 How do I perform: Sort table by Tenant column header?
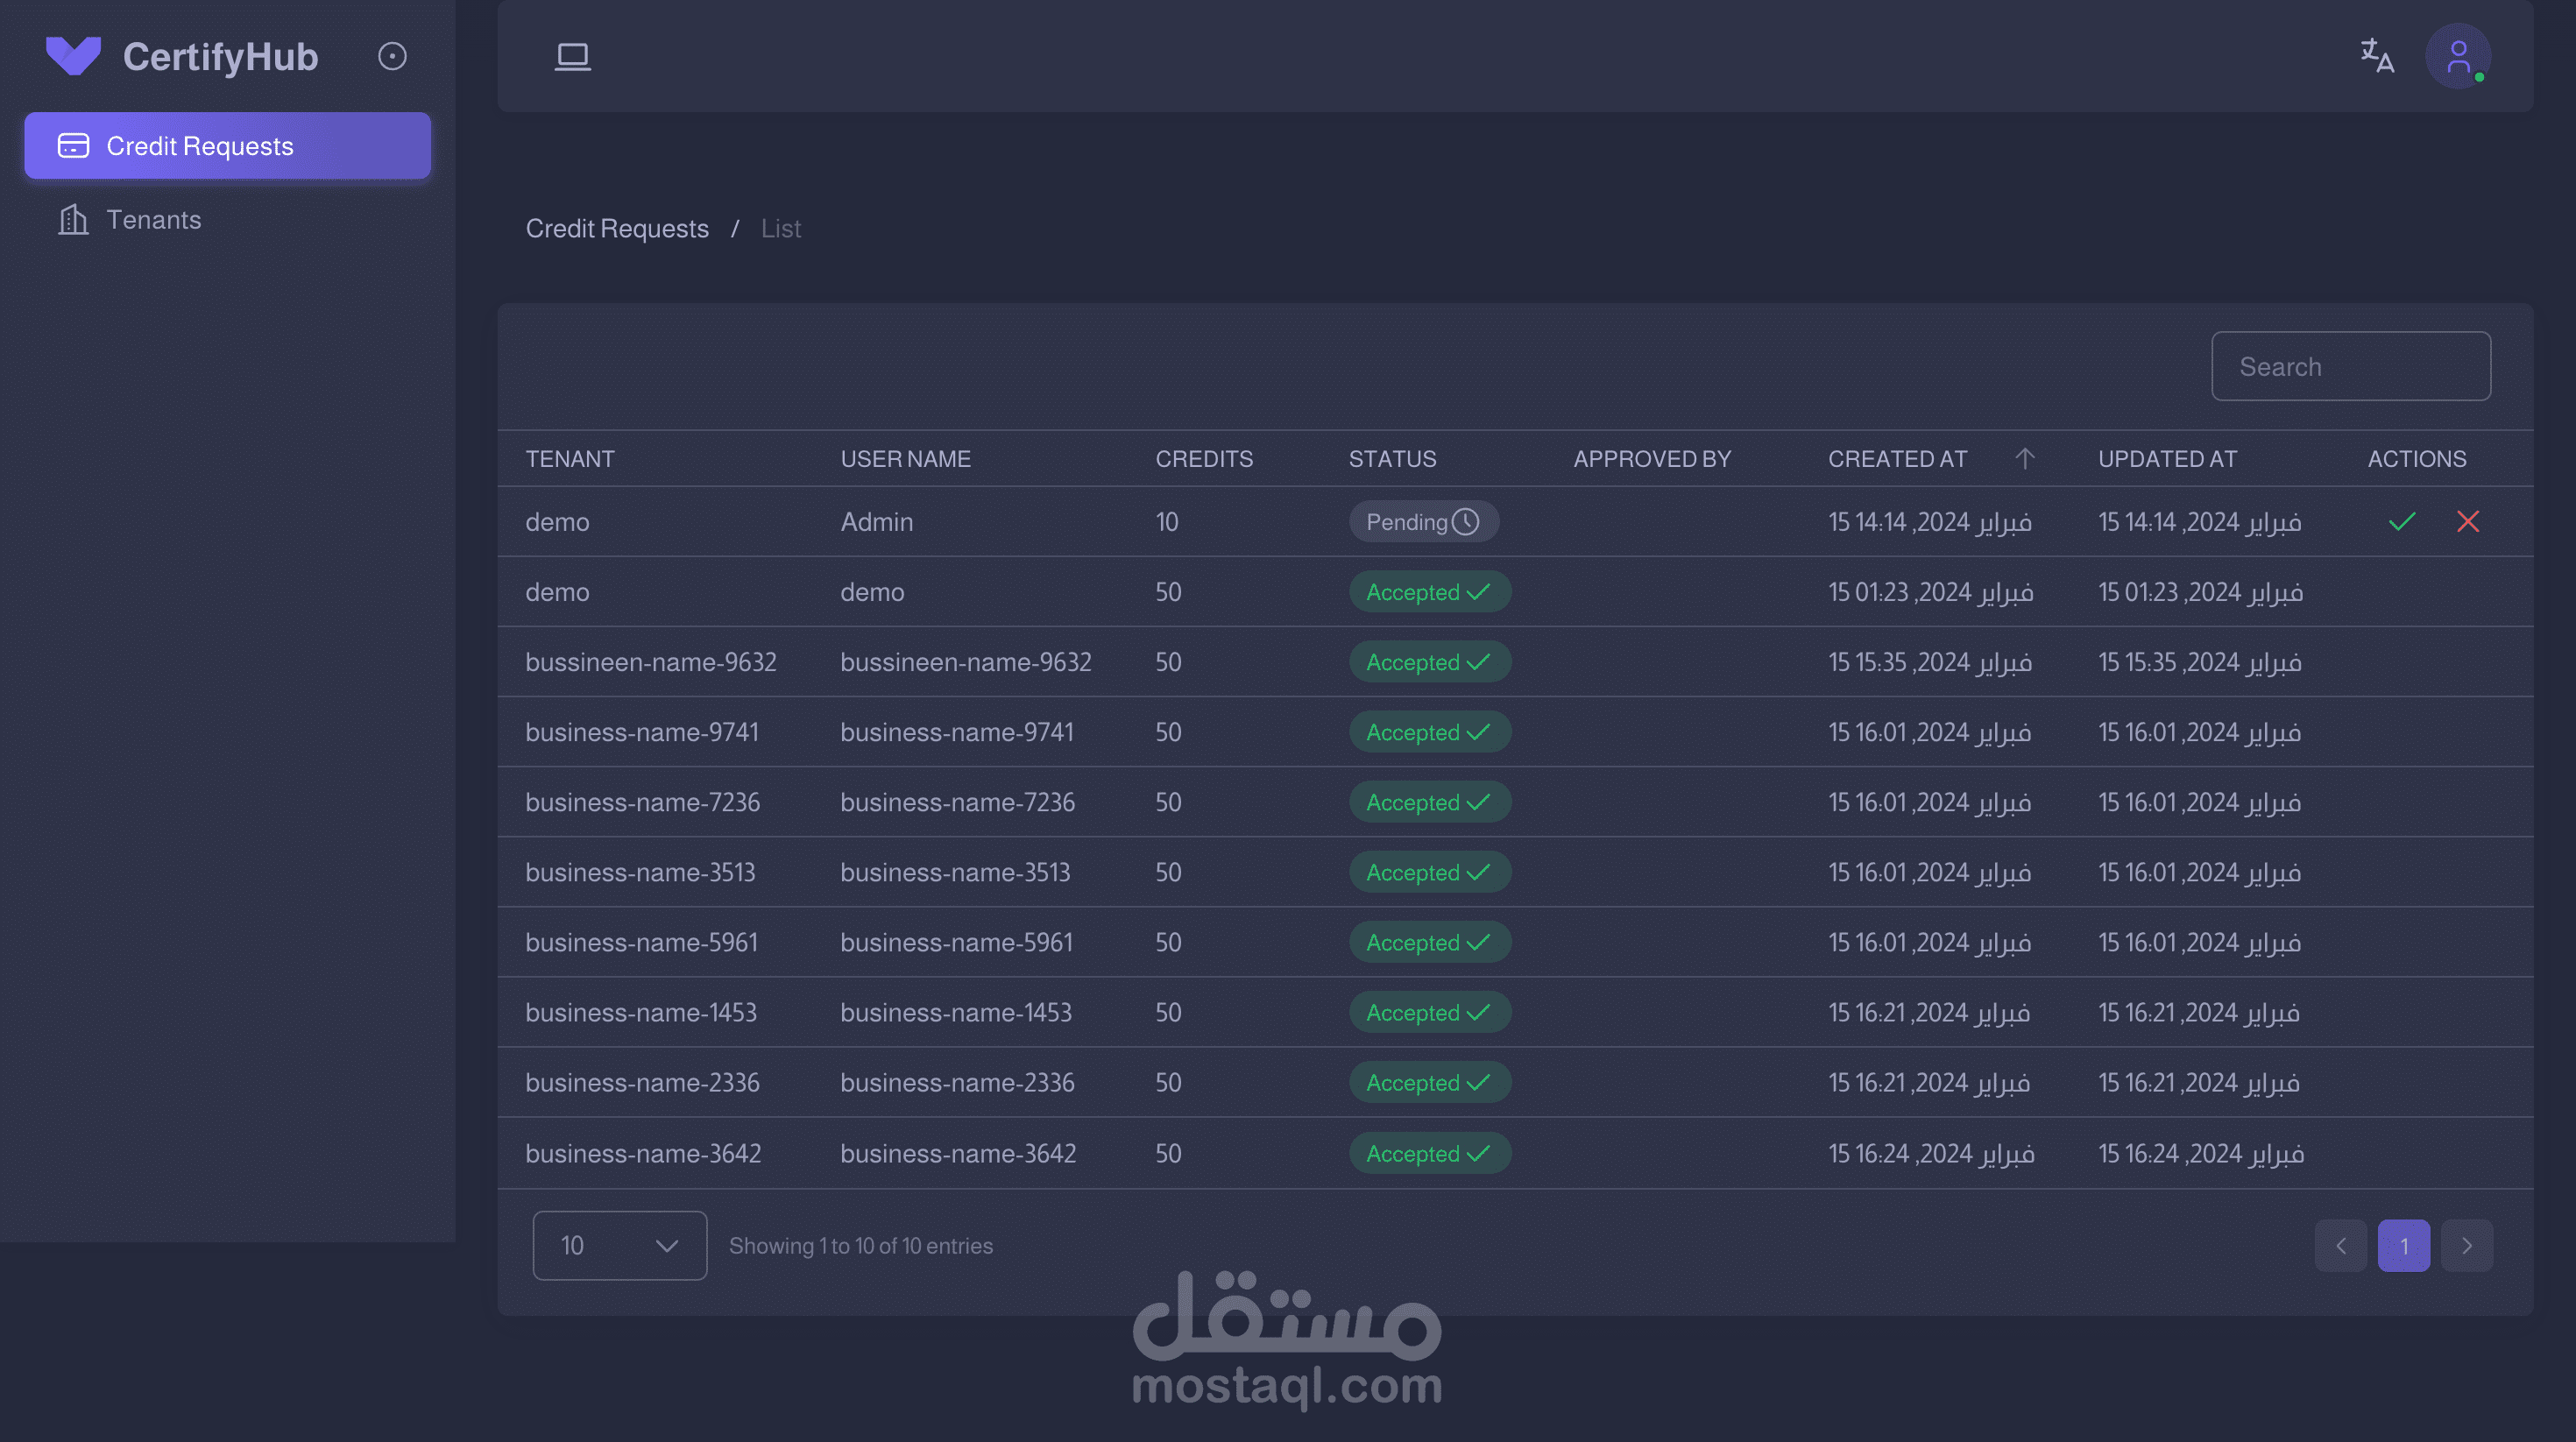point(569,458)
